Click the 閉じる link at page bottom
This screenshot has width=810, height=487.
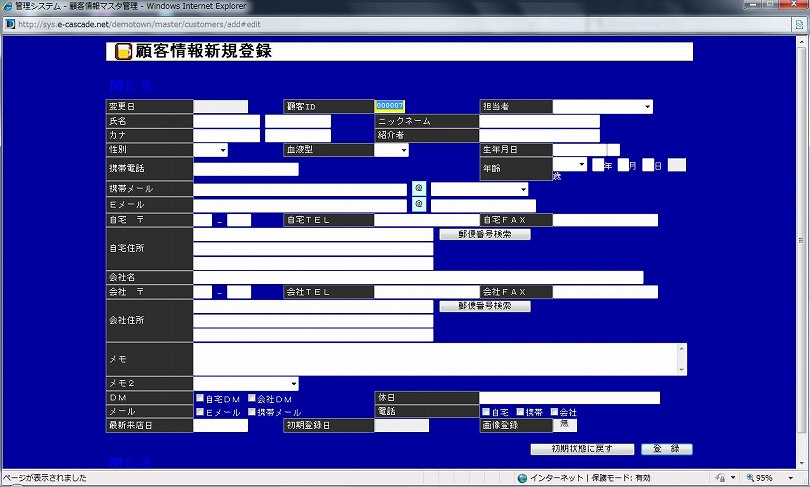[131, 462]
